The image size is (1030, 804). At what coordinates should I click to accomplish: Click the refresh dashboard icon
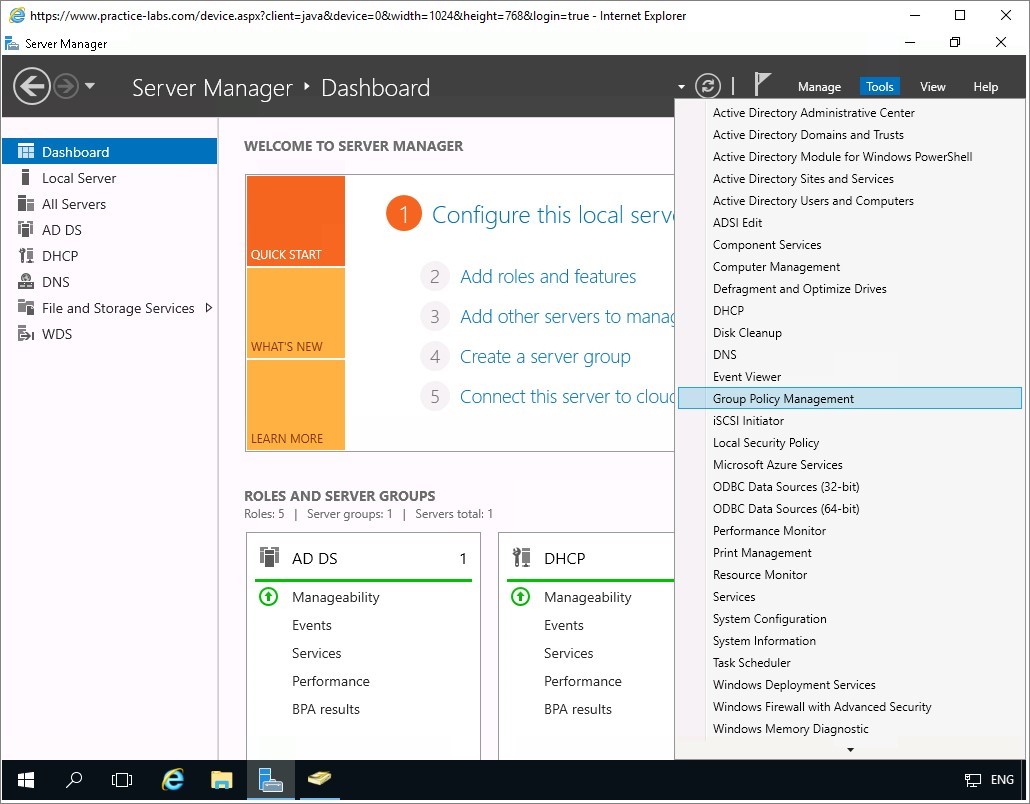click(707, 86)
